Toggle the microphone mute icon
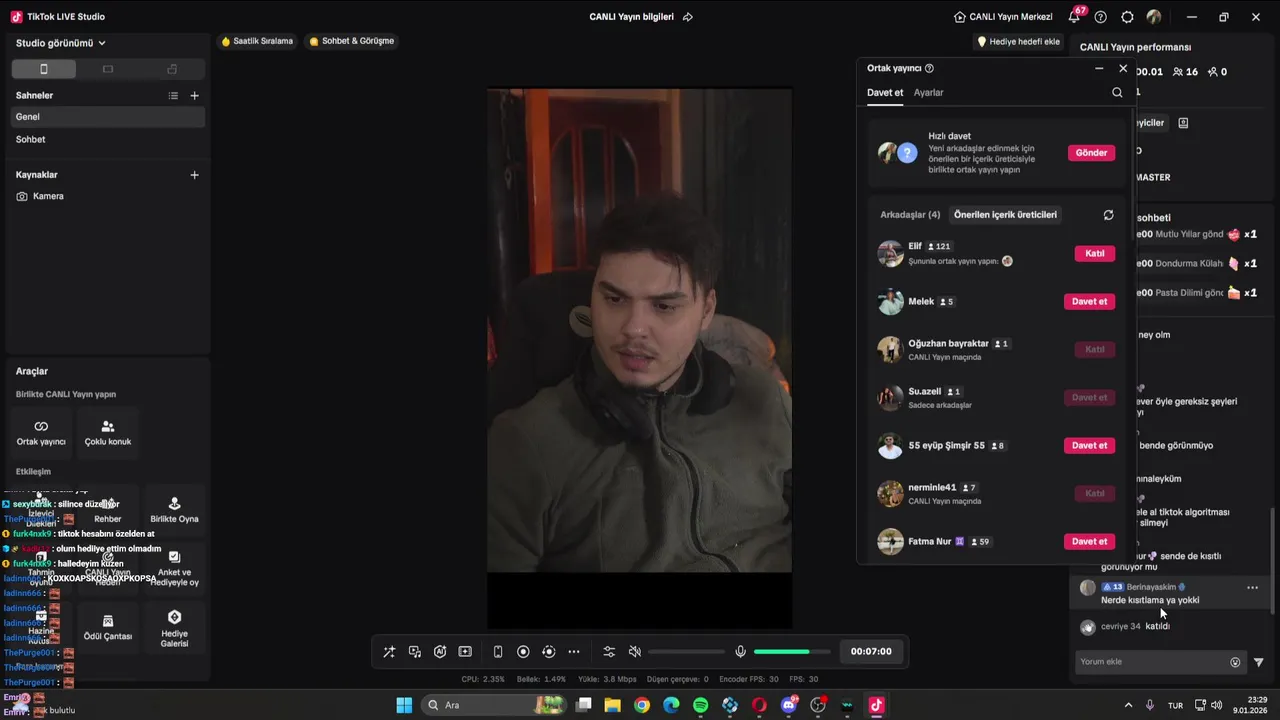This screenshot has height=720, width=1280. pos(740,652)
